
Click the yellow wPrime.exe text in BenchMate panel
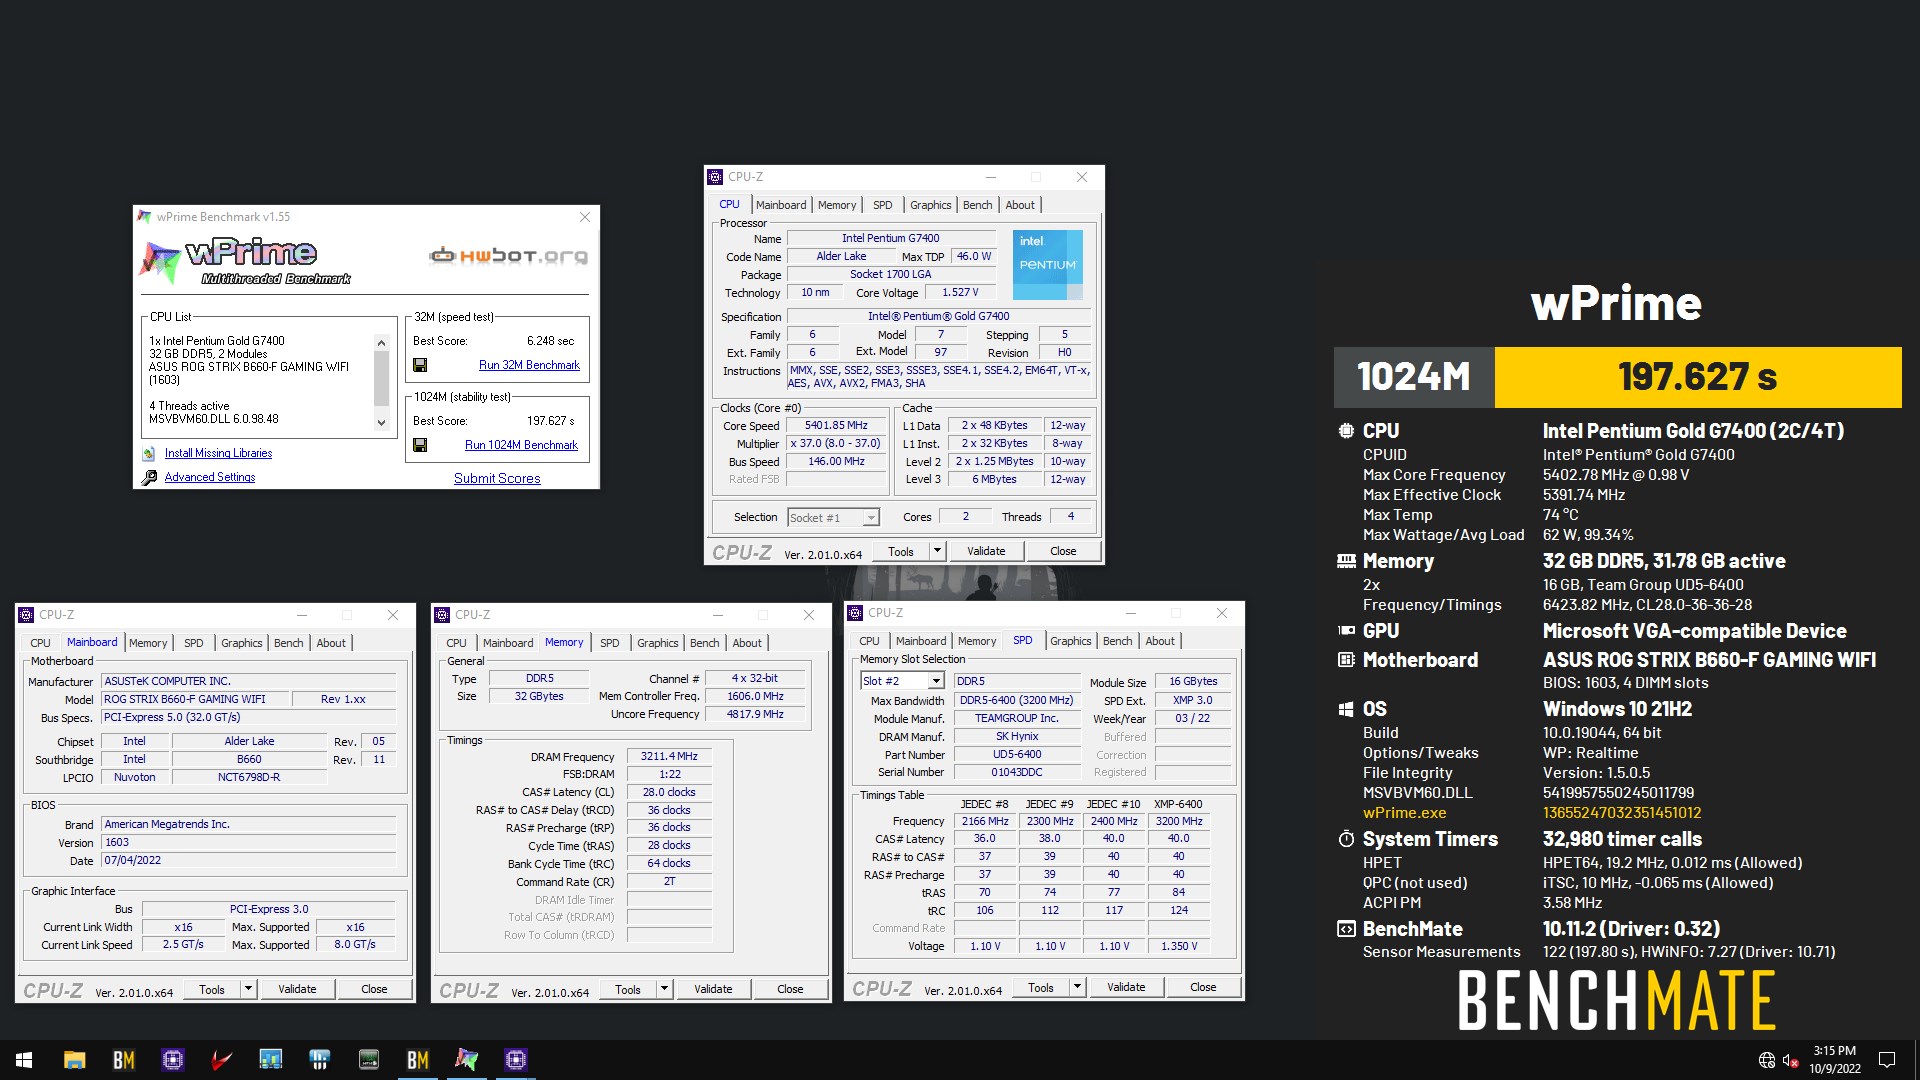tap(1404, 813)
